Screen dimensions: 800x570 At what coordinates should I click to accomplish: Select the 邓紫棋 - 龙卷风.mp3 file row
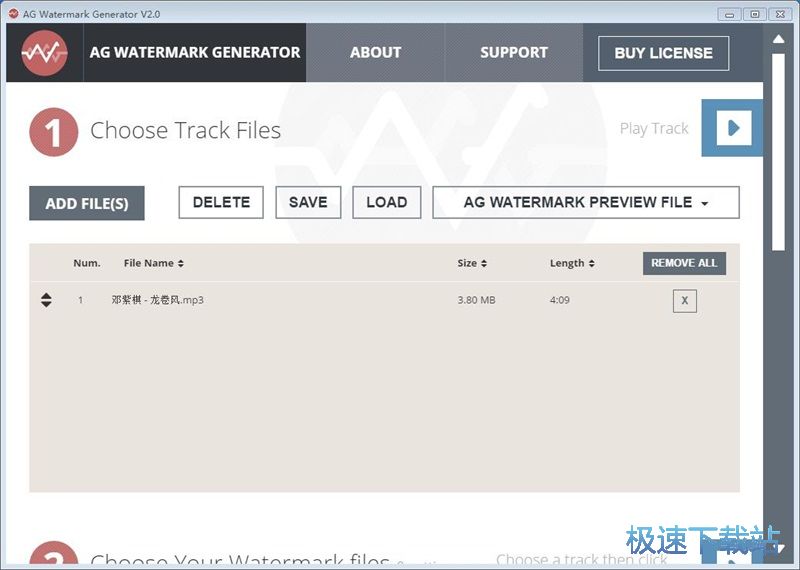coord(384,300)
